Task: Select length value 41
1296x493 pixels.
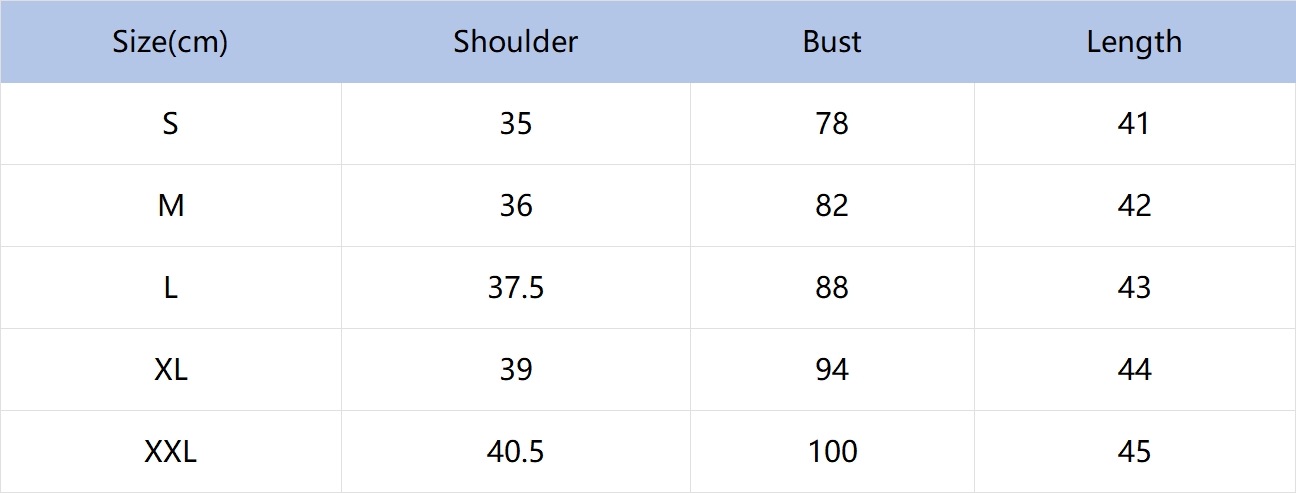Action: (1134, 124)
